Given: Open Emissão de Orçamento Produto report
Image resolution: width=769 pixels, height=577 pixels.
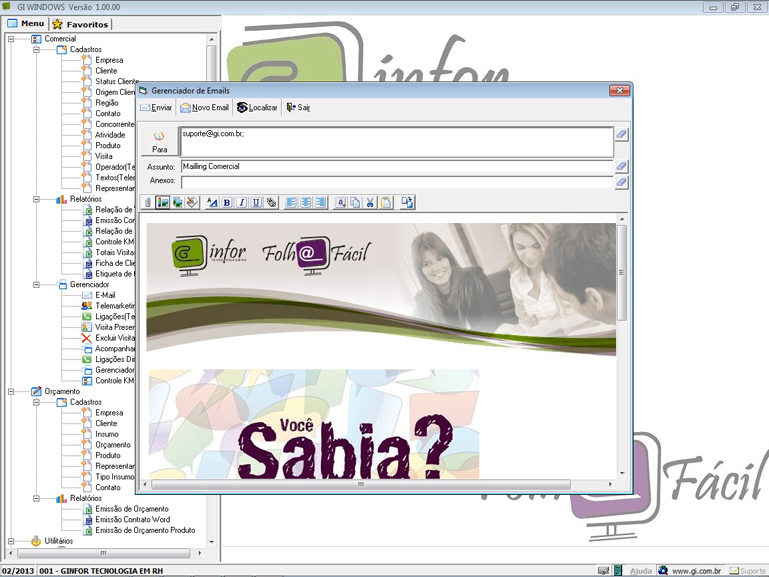Looking at the screenshot, I should (145, 530).
